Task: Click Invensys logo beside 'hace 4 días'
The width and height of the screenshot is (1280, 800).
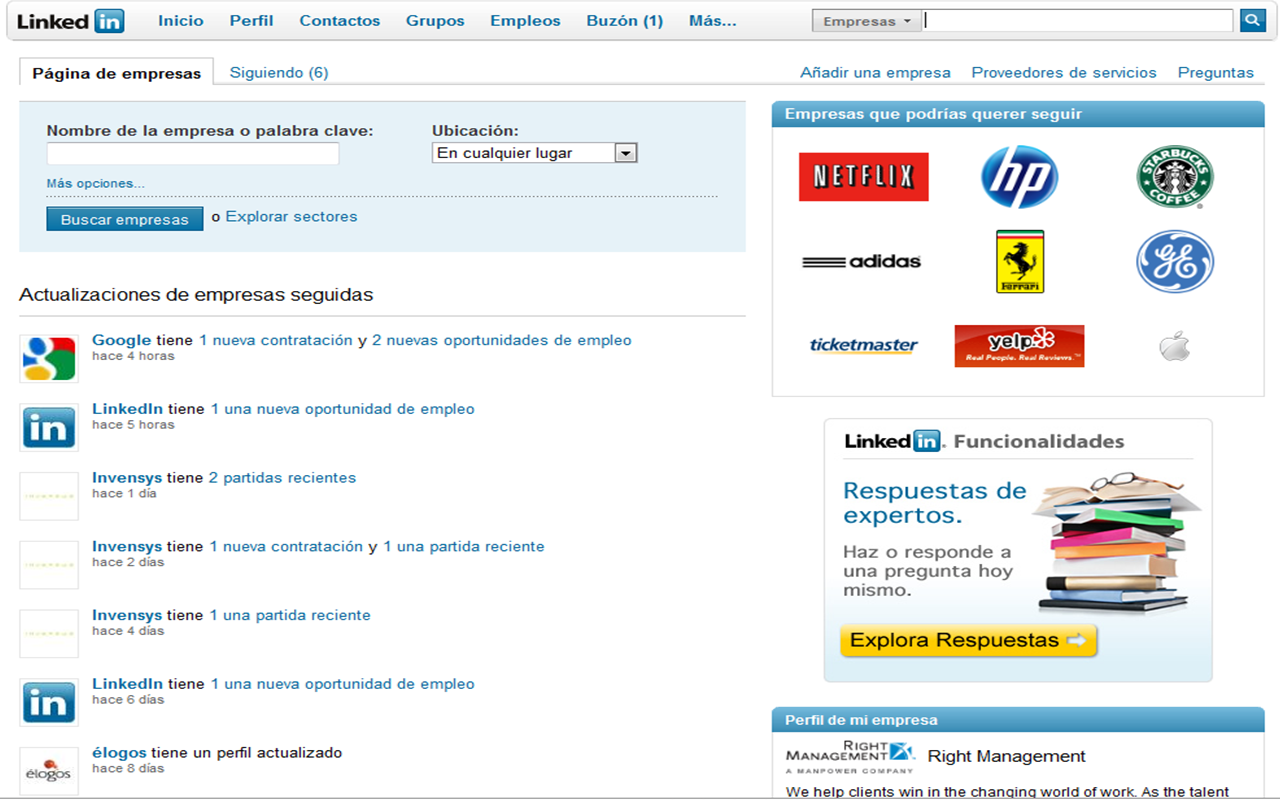Action: (x=49, y=634)
